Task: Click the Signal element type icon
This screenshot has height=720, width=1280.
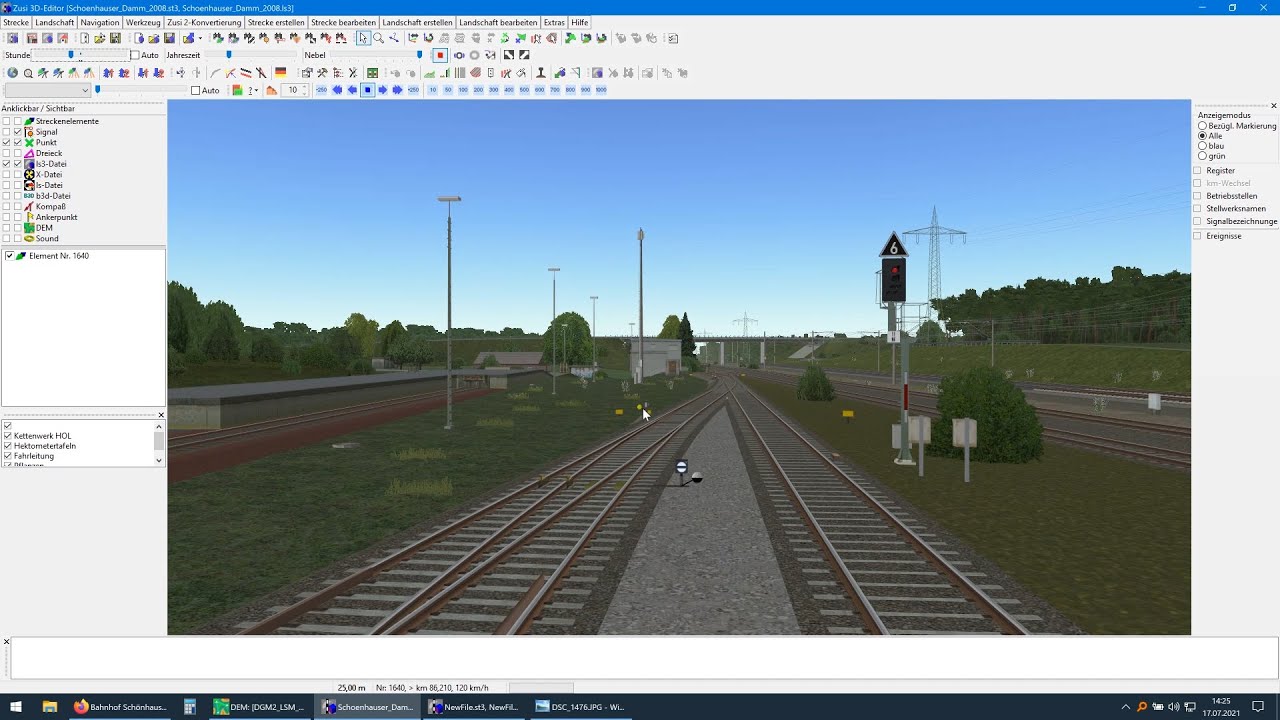Action: click(x=29, y=132)
